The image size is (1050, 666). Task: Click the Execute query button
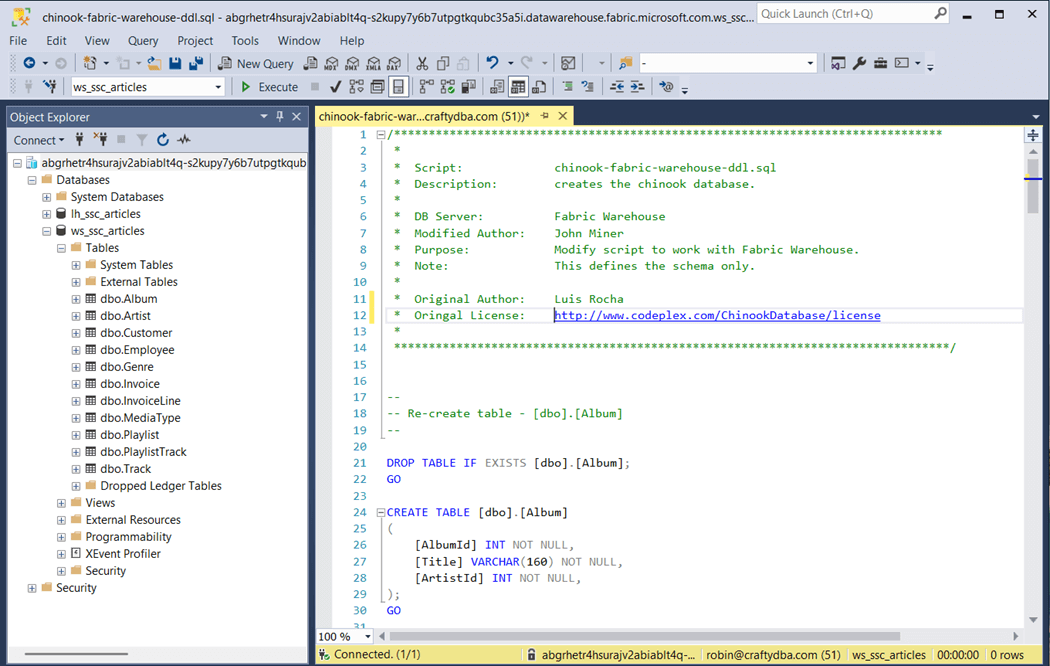[269, 87]
